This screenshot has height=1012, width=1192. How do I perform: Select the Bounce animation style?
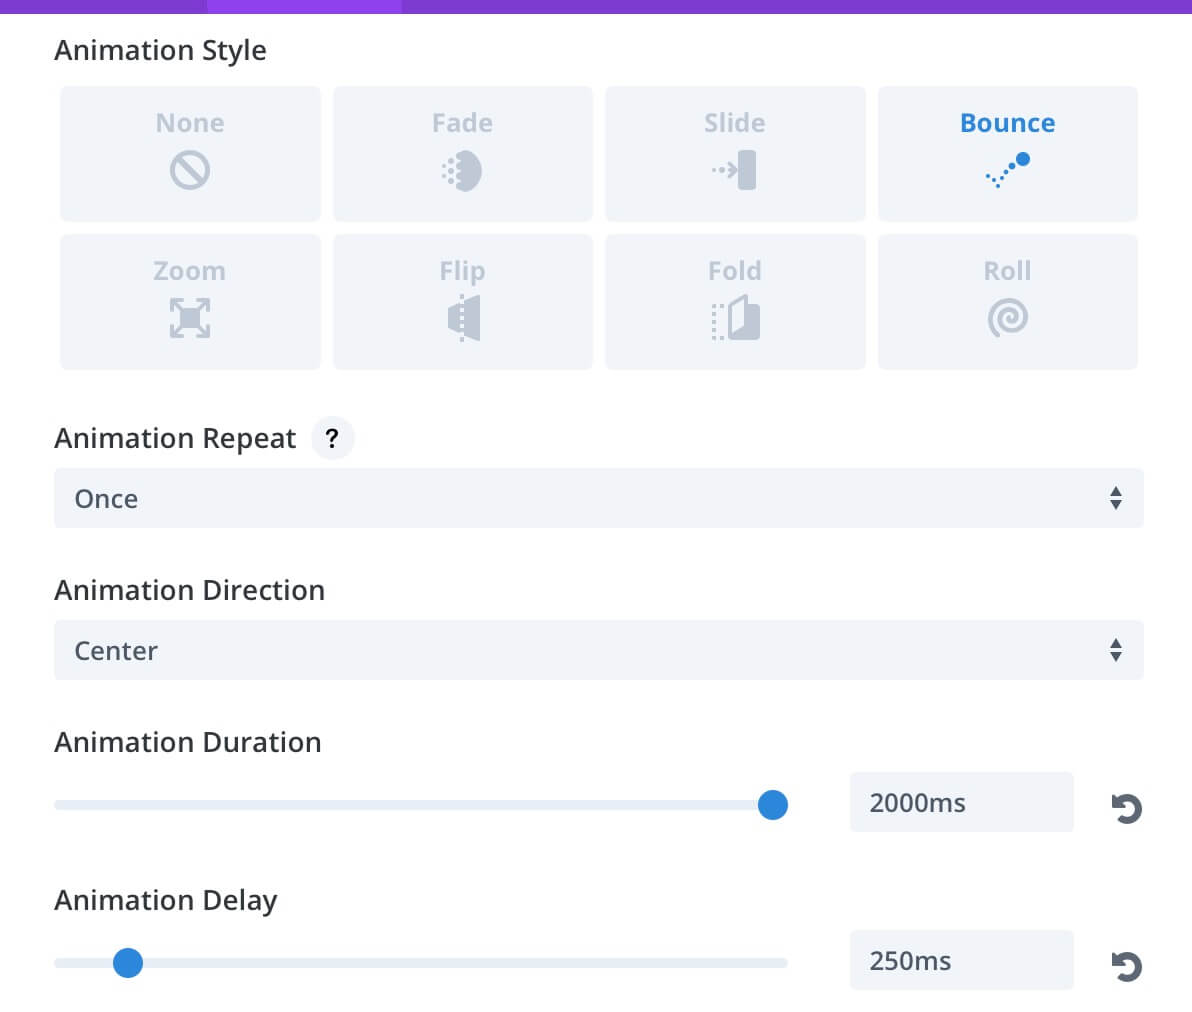coord(1007,154)
